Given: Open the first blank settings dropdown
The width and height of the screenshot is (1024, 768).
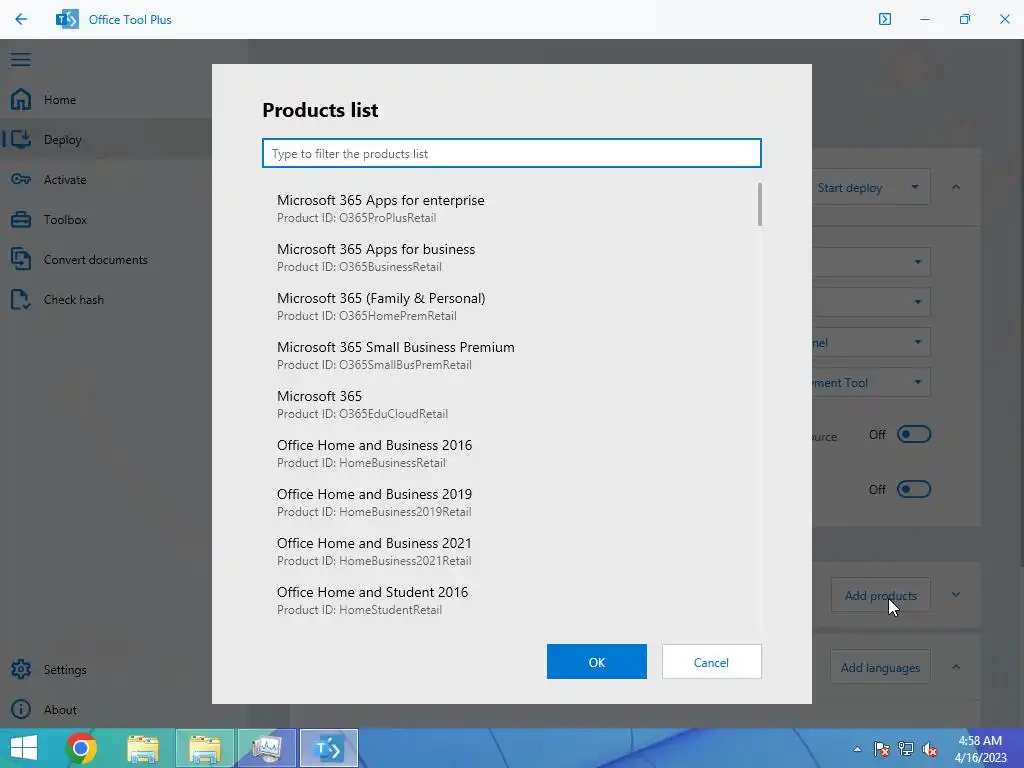Looking at the screenshot, I should click(871, 261).
